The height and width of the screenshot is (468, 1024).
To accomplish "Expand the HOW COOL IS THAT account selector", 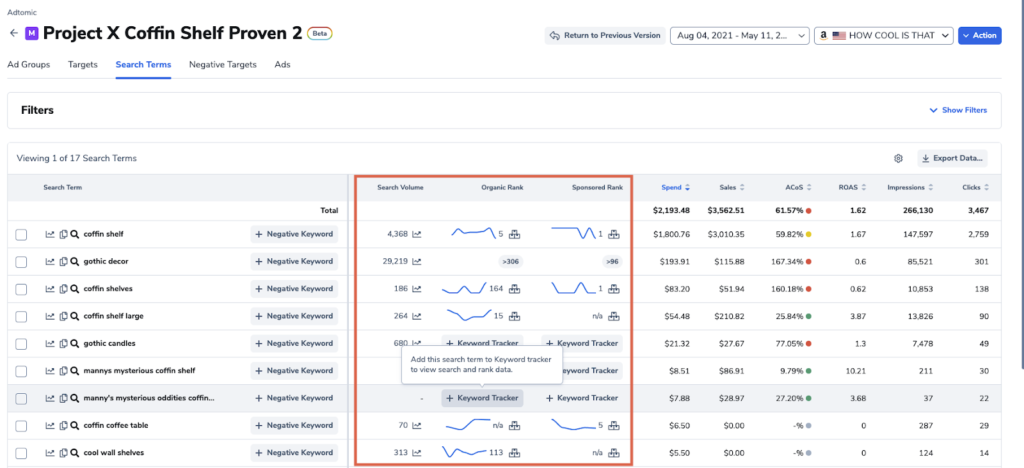I will tap(882, 35).
